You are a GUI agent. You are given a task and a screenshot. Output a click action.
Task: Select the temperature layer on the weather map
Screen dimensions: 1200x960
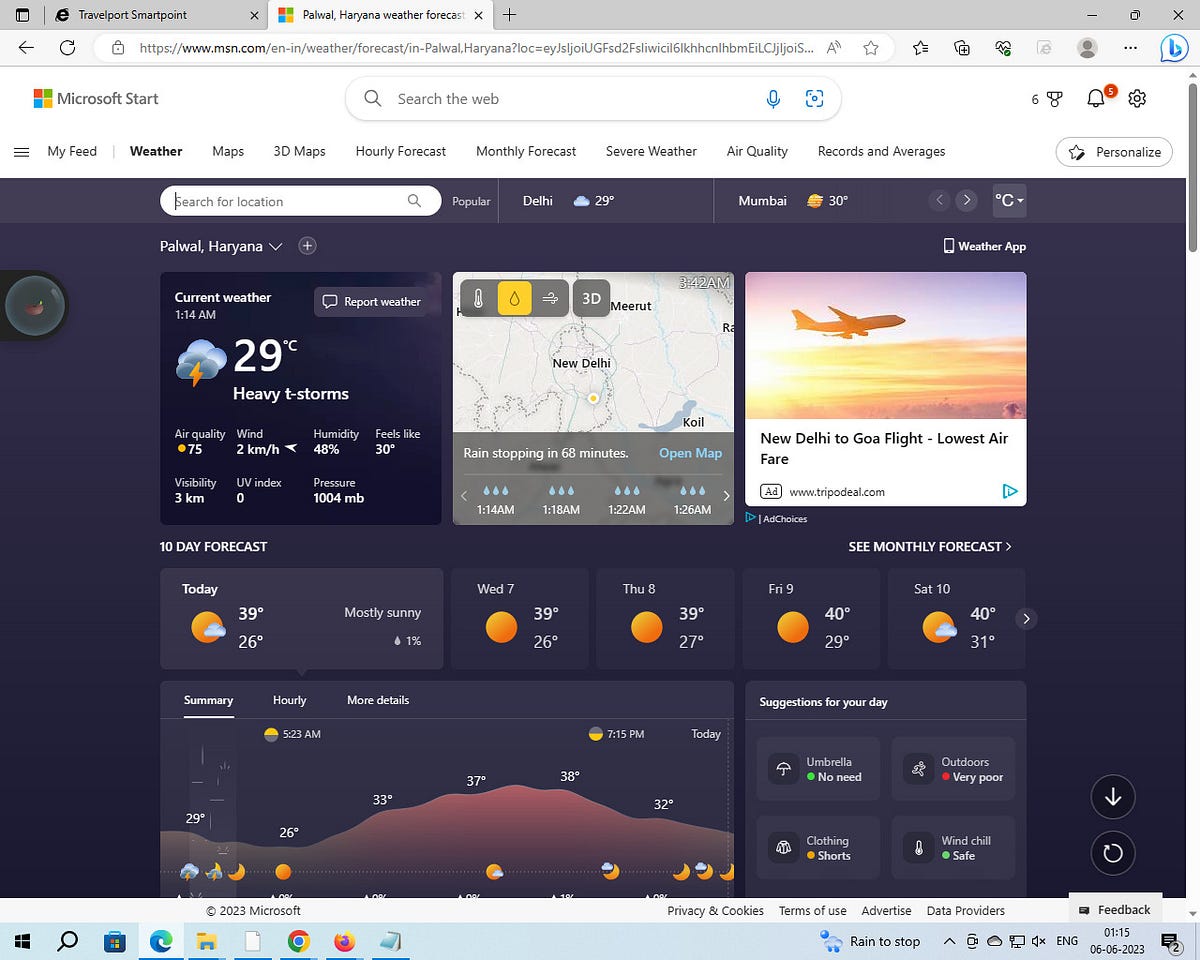(479, 297)
